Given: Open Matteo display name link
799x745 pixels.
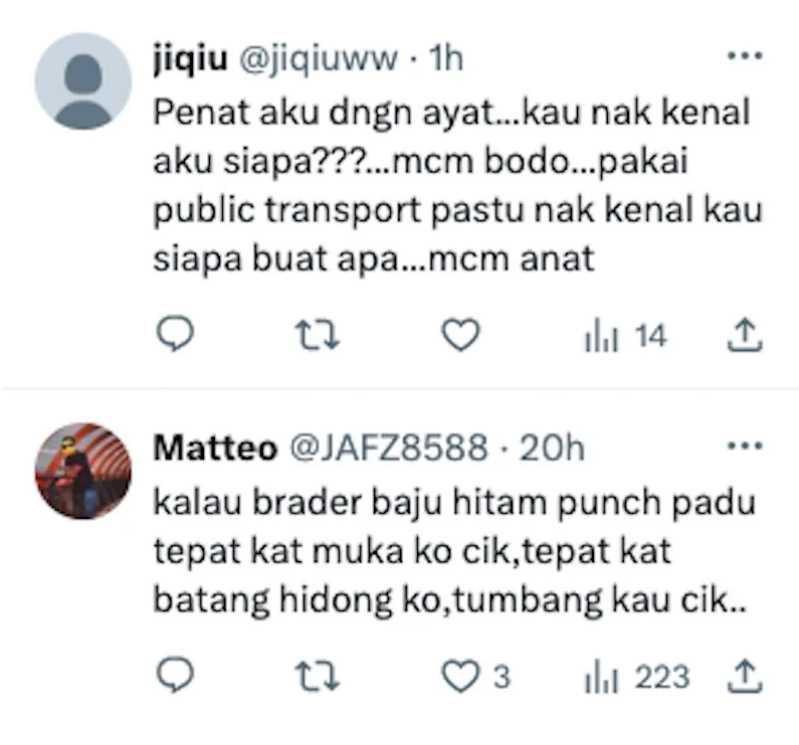Looking at the screenshot, I should click(215, 448).
